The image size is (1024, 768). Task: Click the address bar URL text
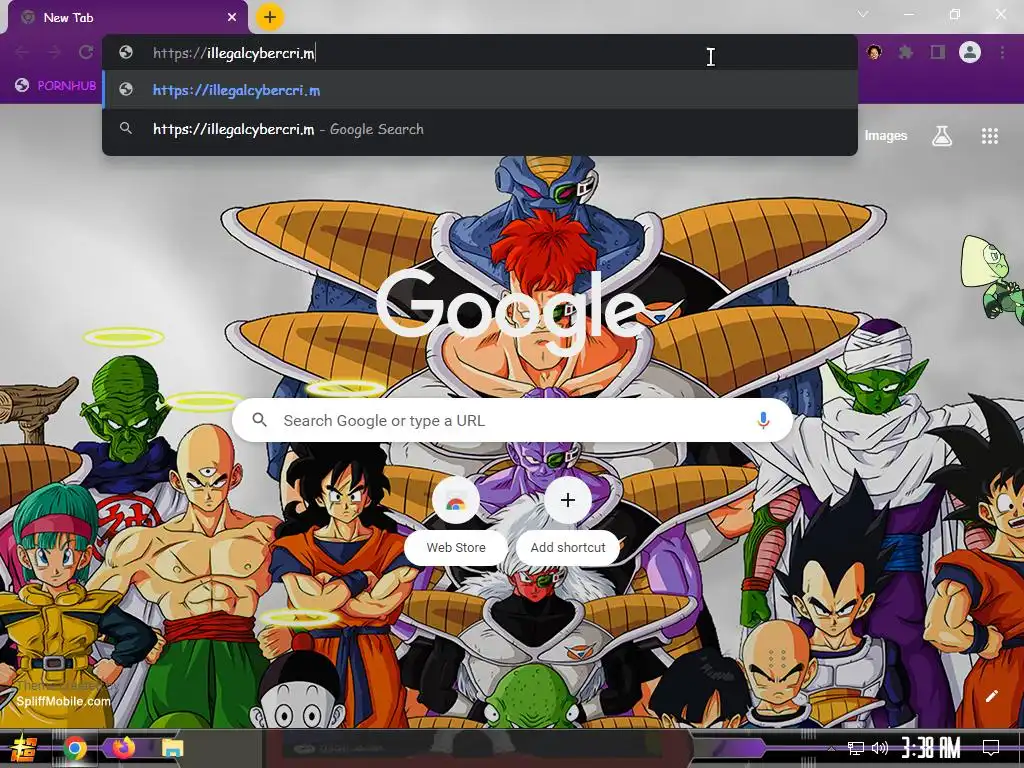pos(234,53)
